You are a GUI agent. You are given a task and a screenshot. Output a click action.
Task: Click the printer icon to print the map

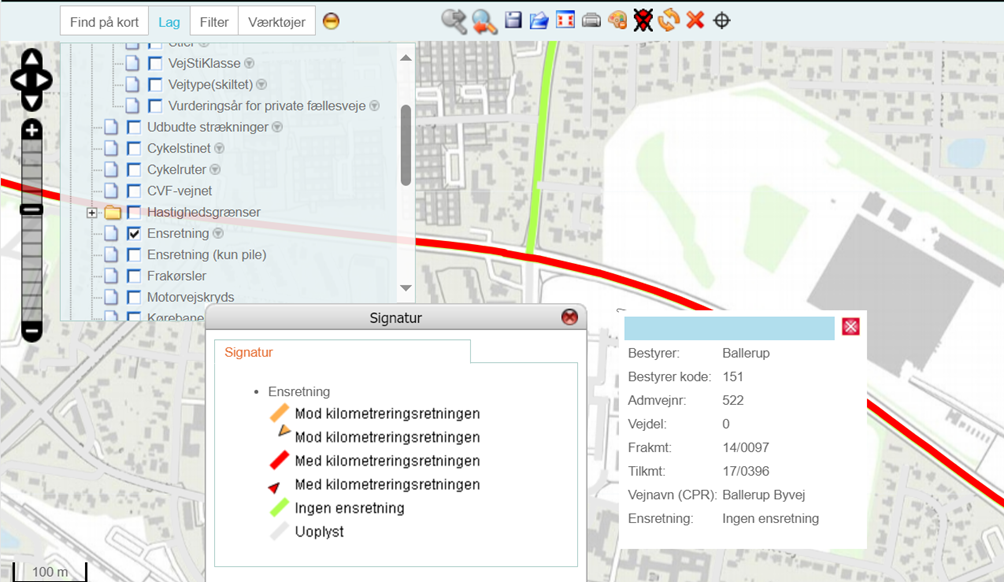[x=591, y=20]
